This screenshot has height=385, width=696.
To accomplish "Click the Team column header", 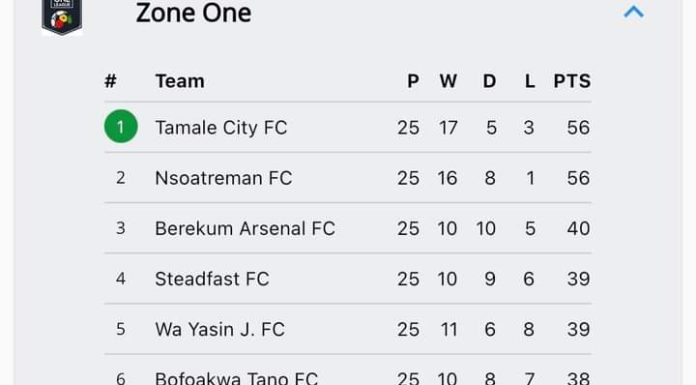I will 180,81.
